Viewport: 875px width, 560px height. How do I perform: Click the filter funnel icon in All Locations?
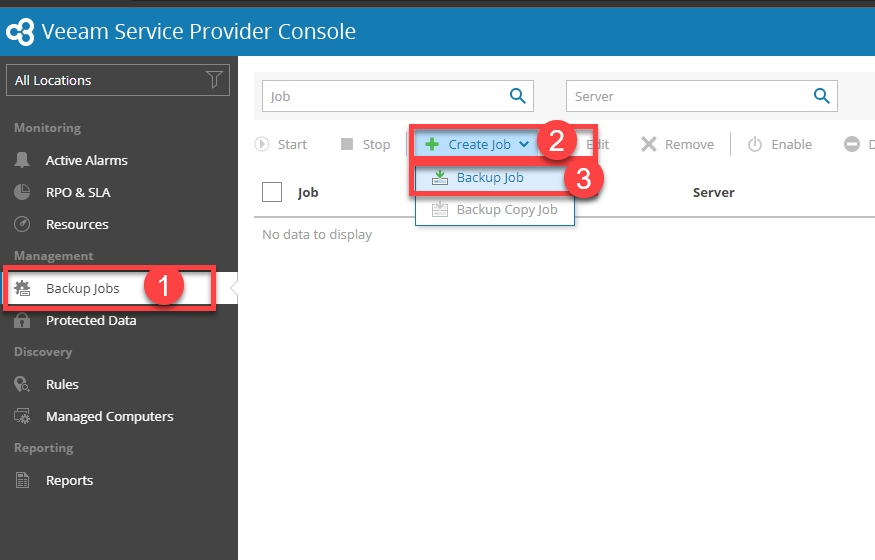[x=213, y=80]
